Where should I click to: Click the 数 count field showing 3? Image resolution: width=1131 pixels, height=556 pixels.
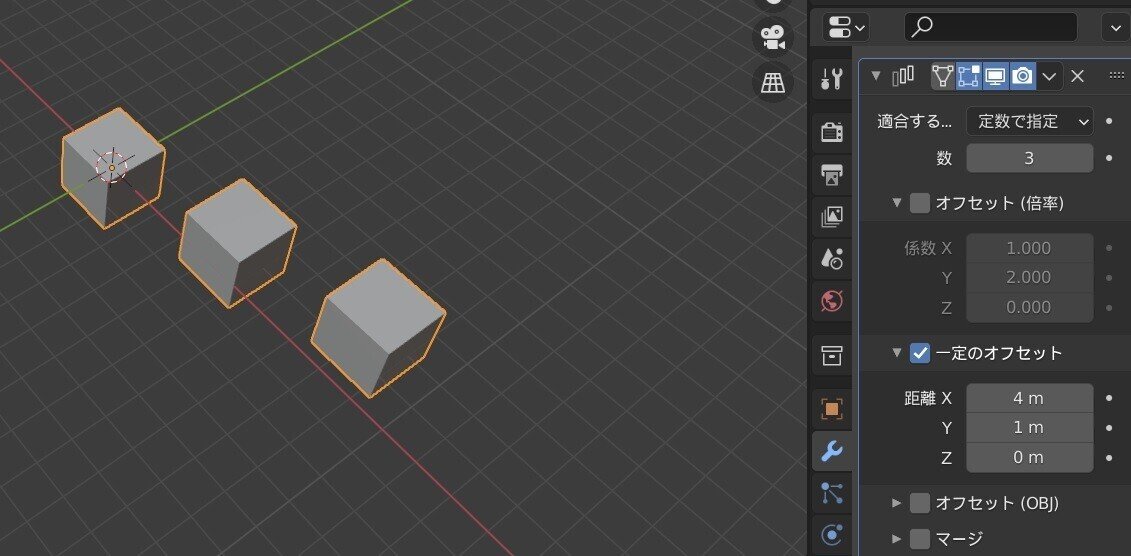[1029, 158]
